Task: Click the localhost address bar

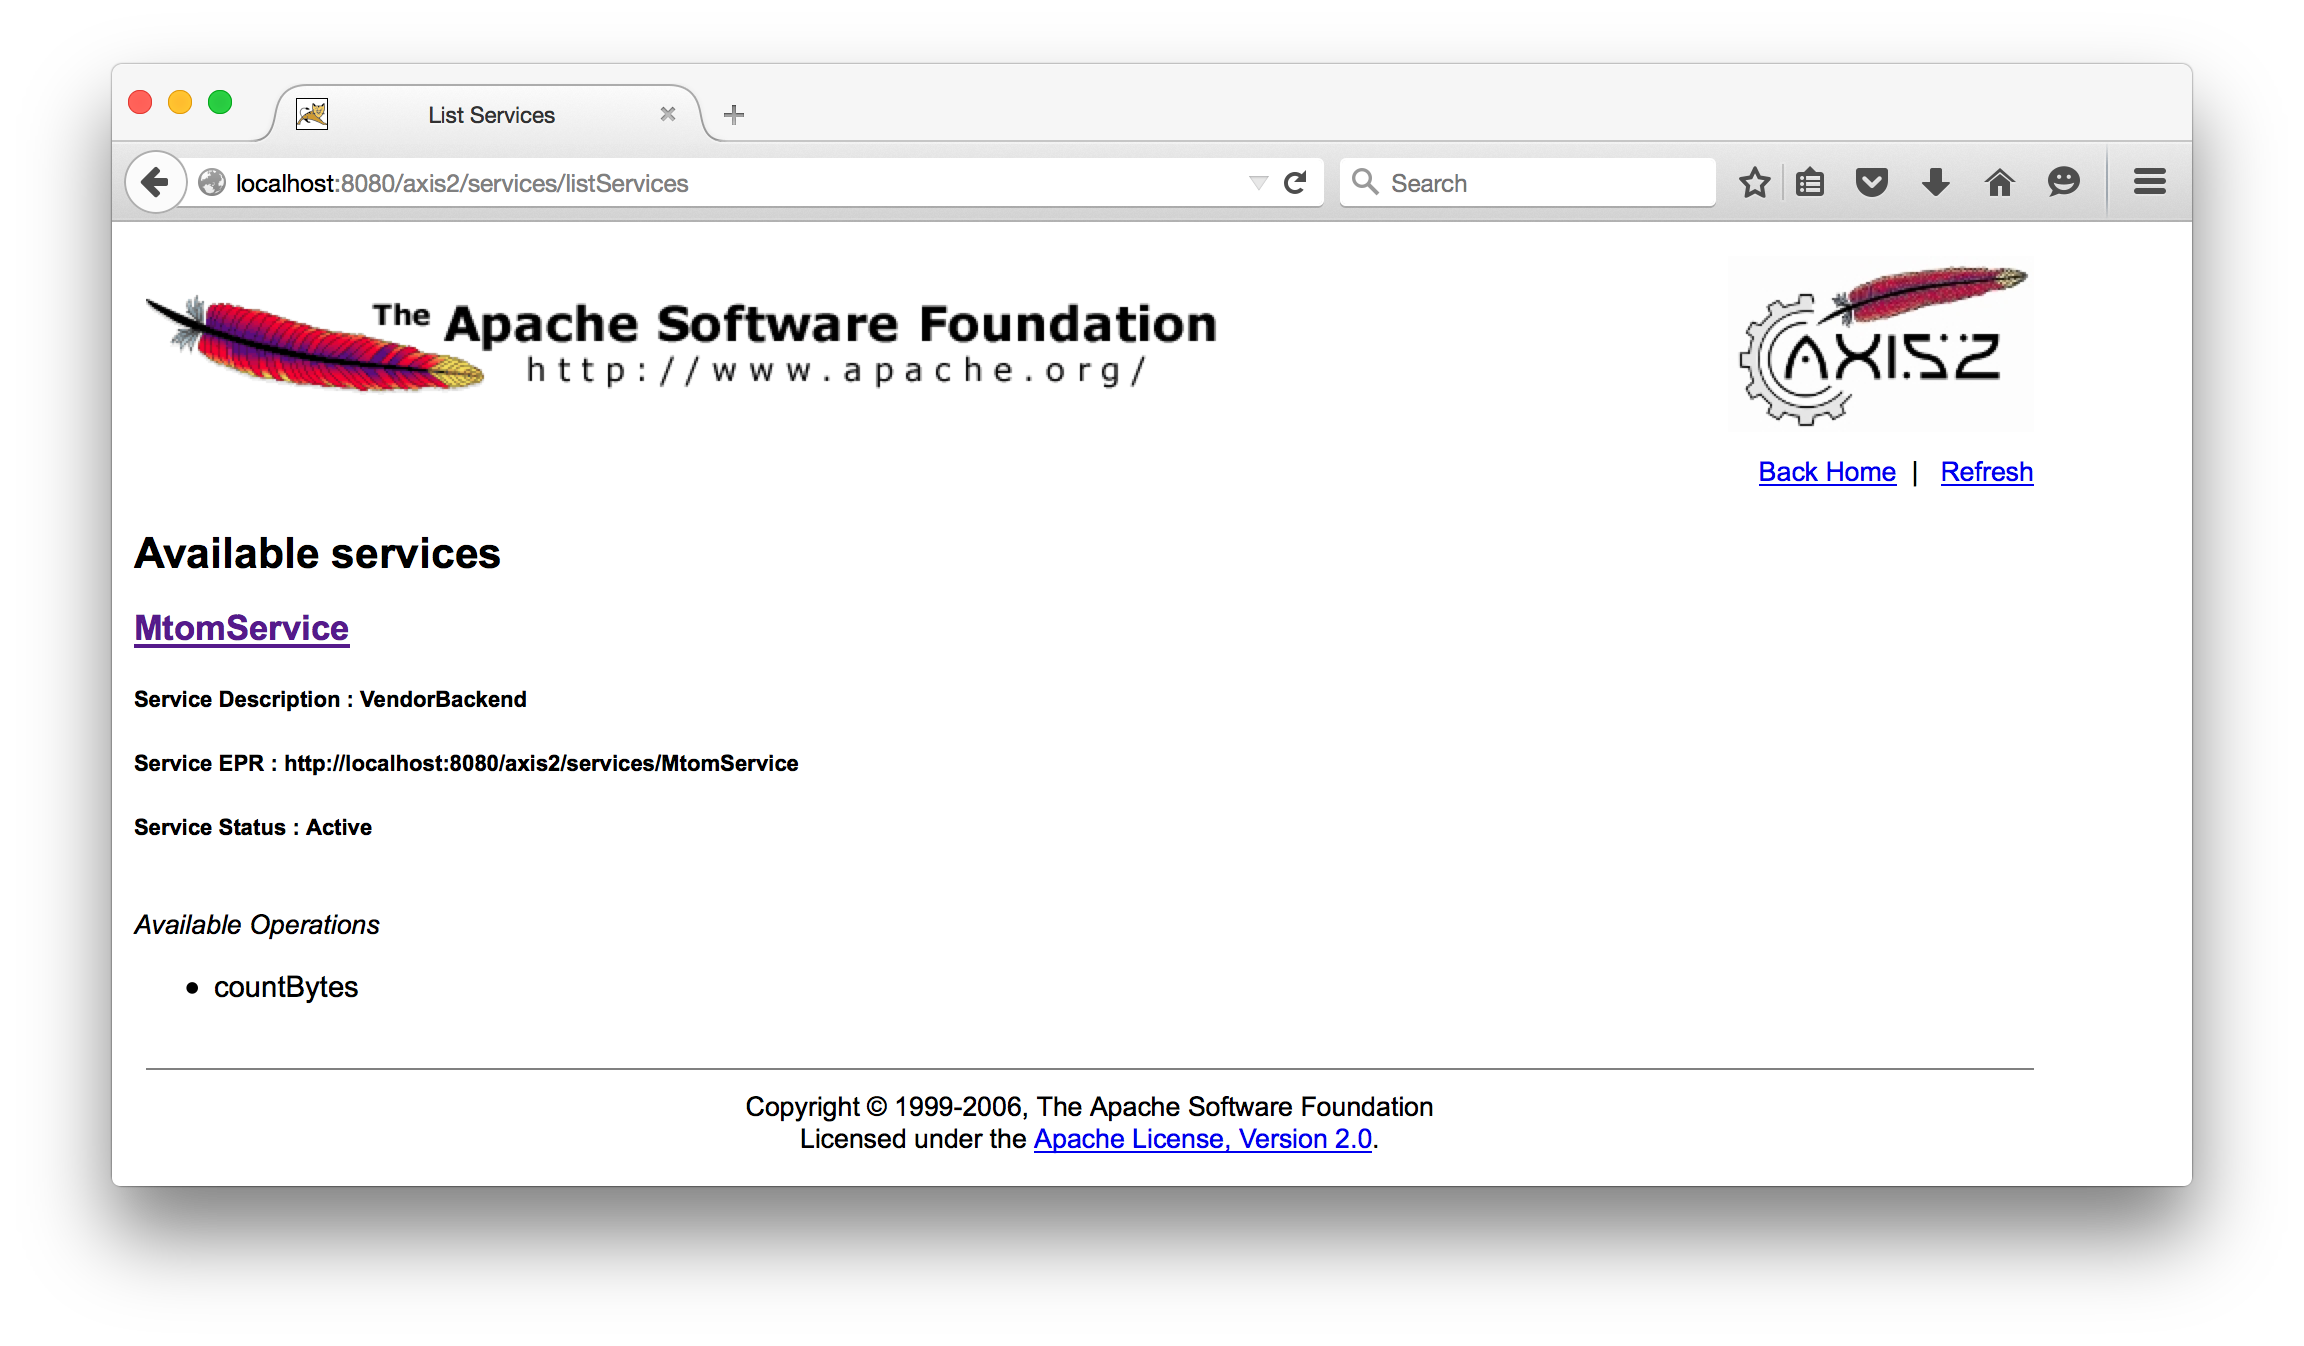Action: pos(700,183)
